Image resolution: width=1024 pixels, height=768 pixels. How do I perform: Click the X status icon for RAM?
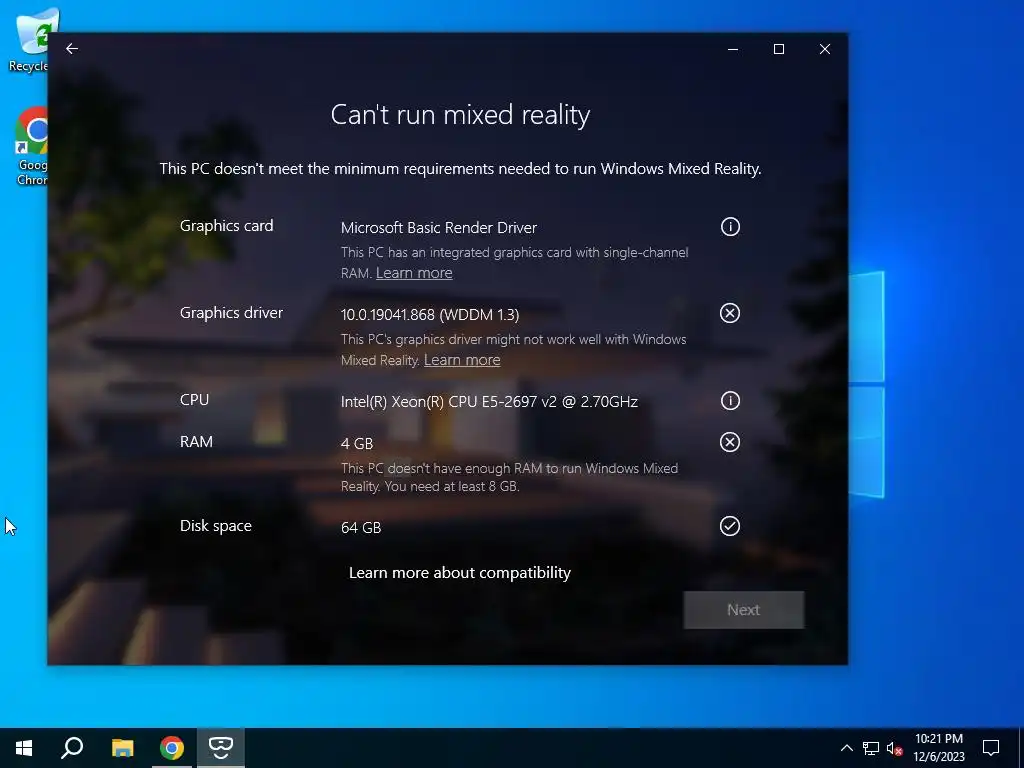click(x=730, y=442)
